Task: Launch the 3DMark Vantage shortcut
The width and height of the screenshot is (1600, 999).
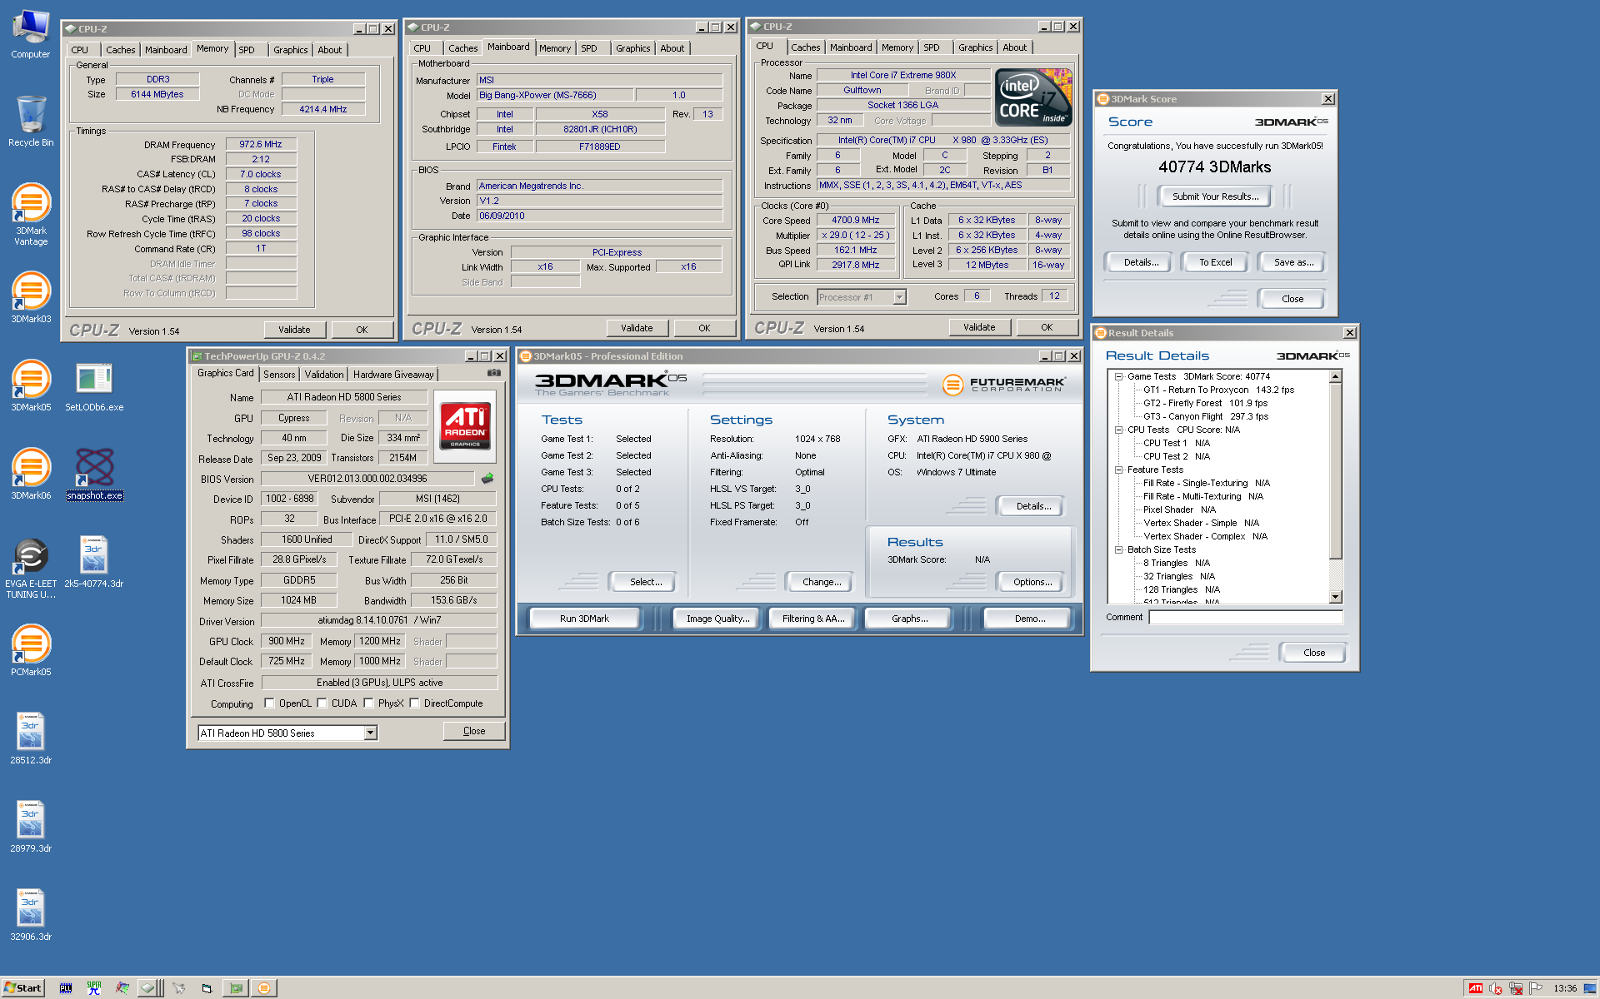Action: [x=31, y=214]
